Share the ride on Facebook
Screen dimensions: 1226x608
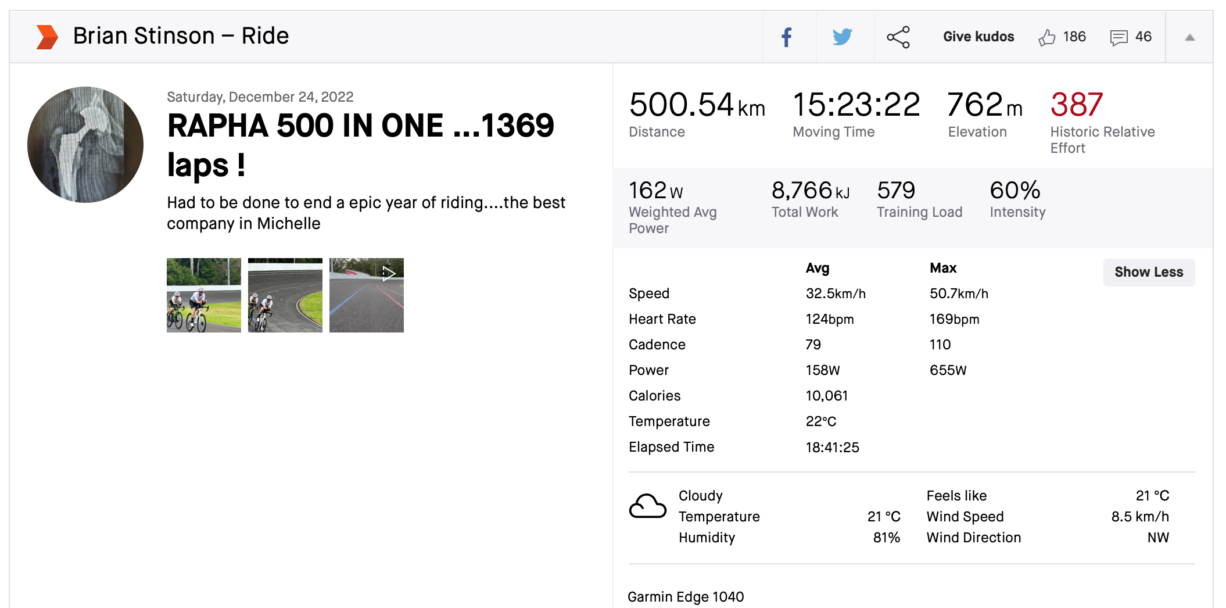[x=786, y=37]
